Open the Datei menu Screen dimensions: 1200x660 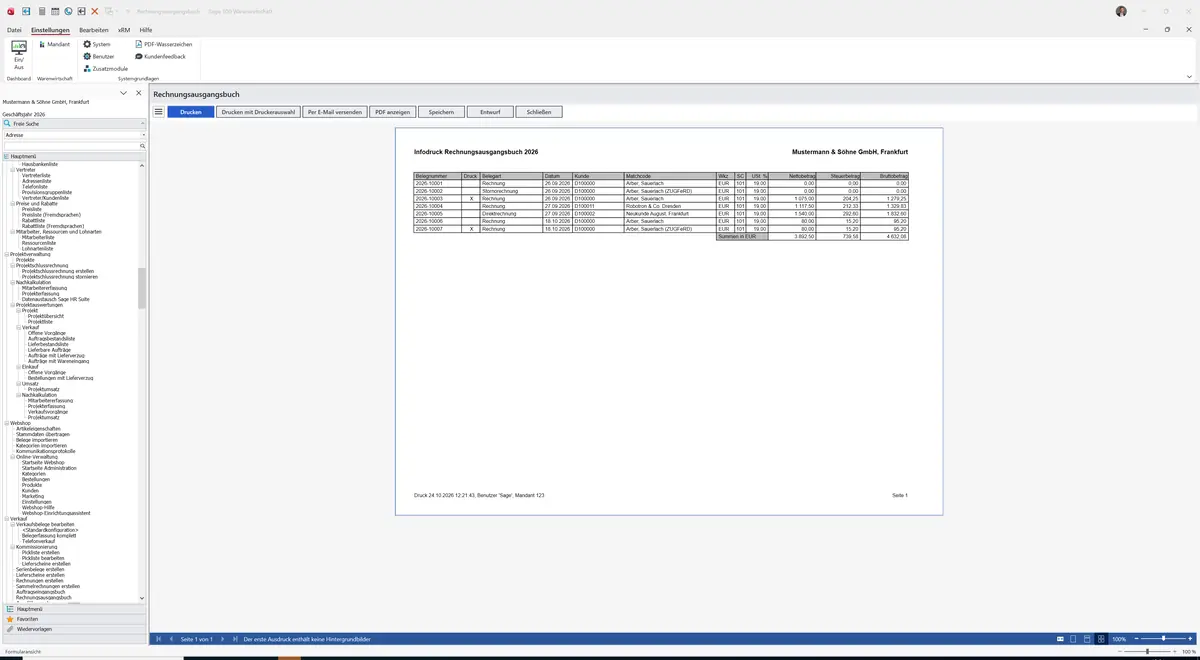pyautogui.click(x=14, y=30)
